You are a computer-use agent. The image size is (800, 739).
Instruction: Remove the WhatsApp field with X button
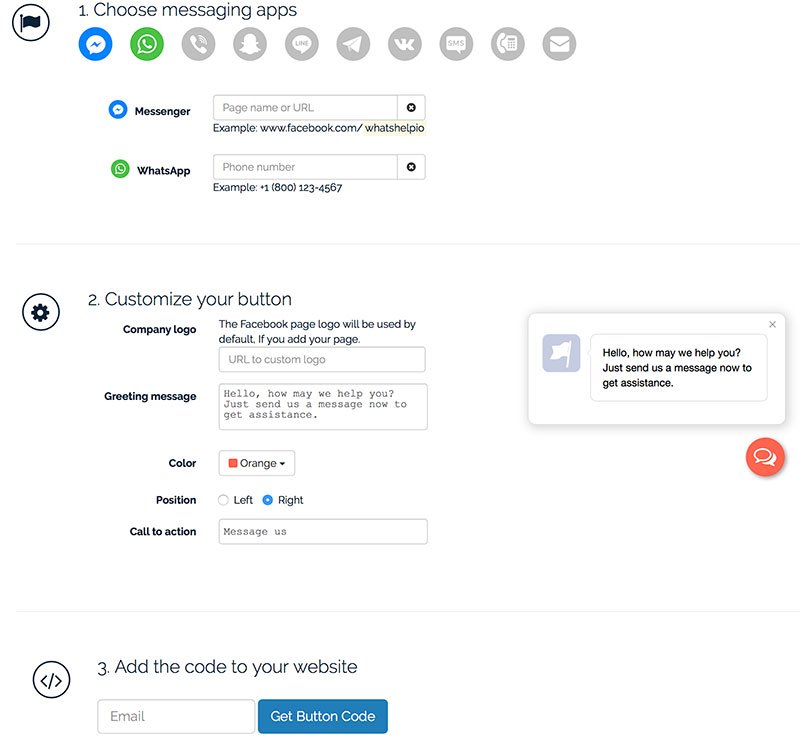click(x=411, y=167)
